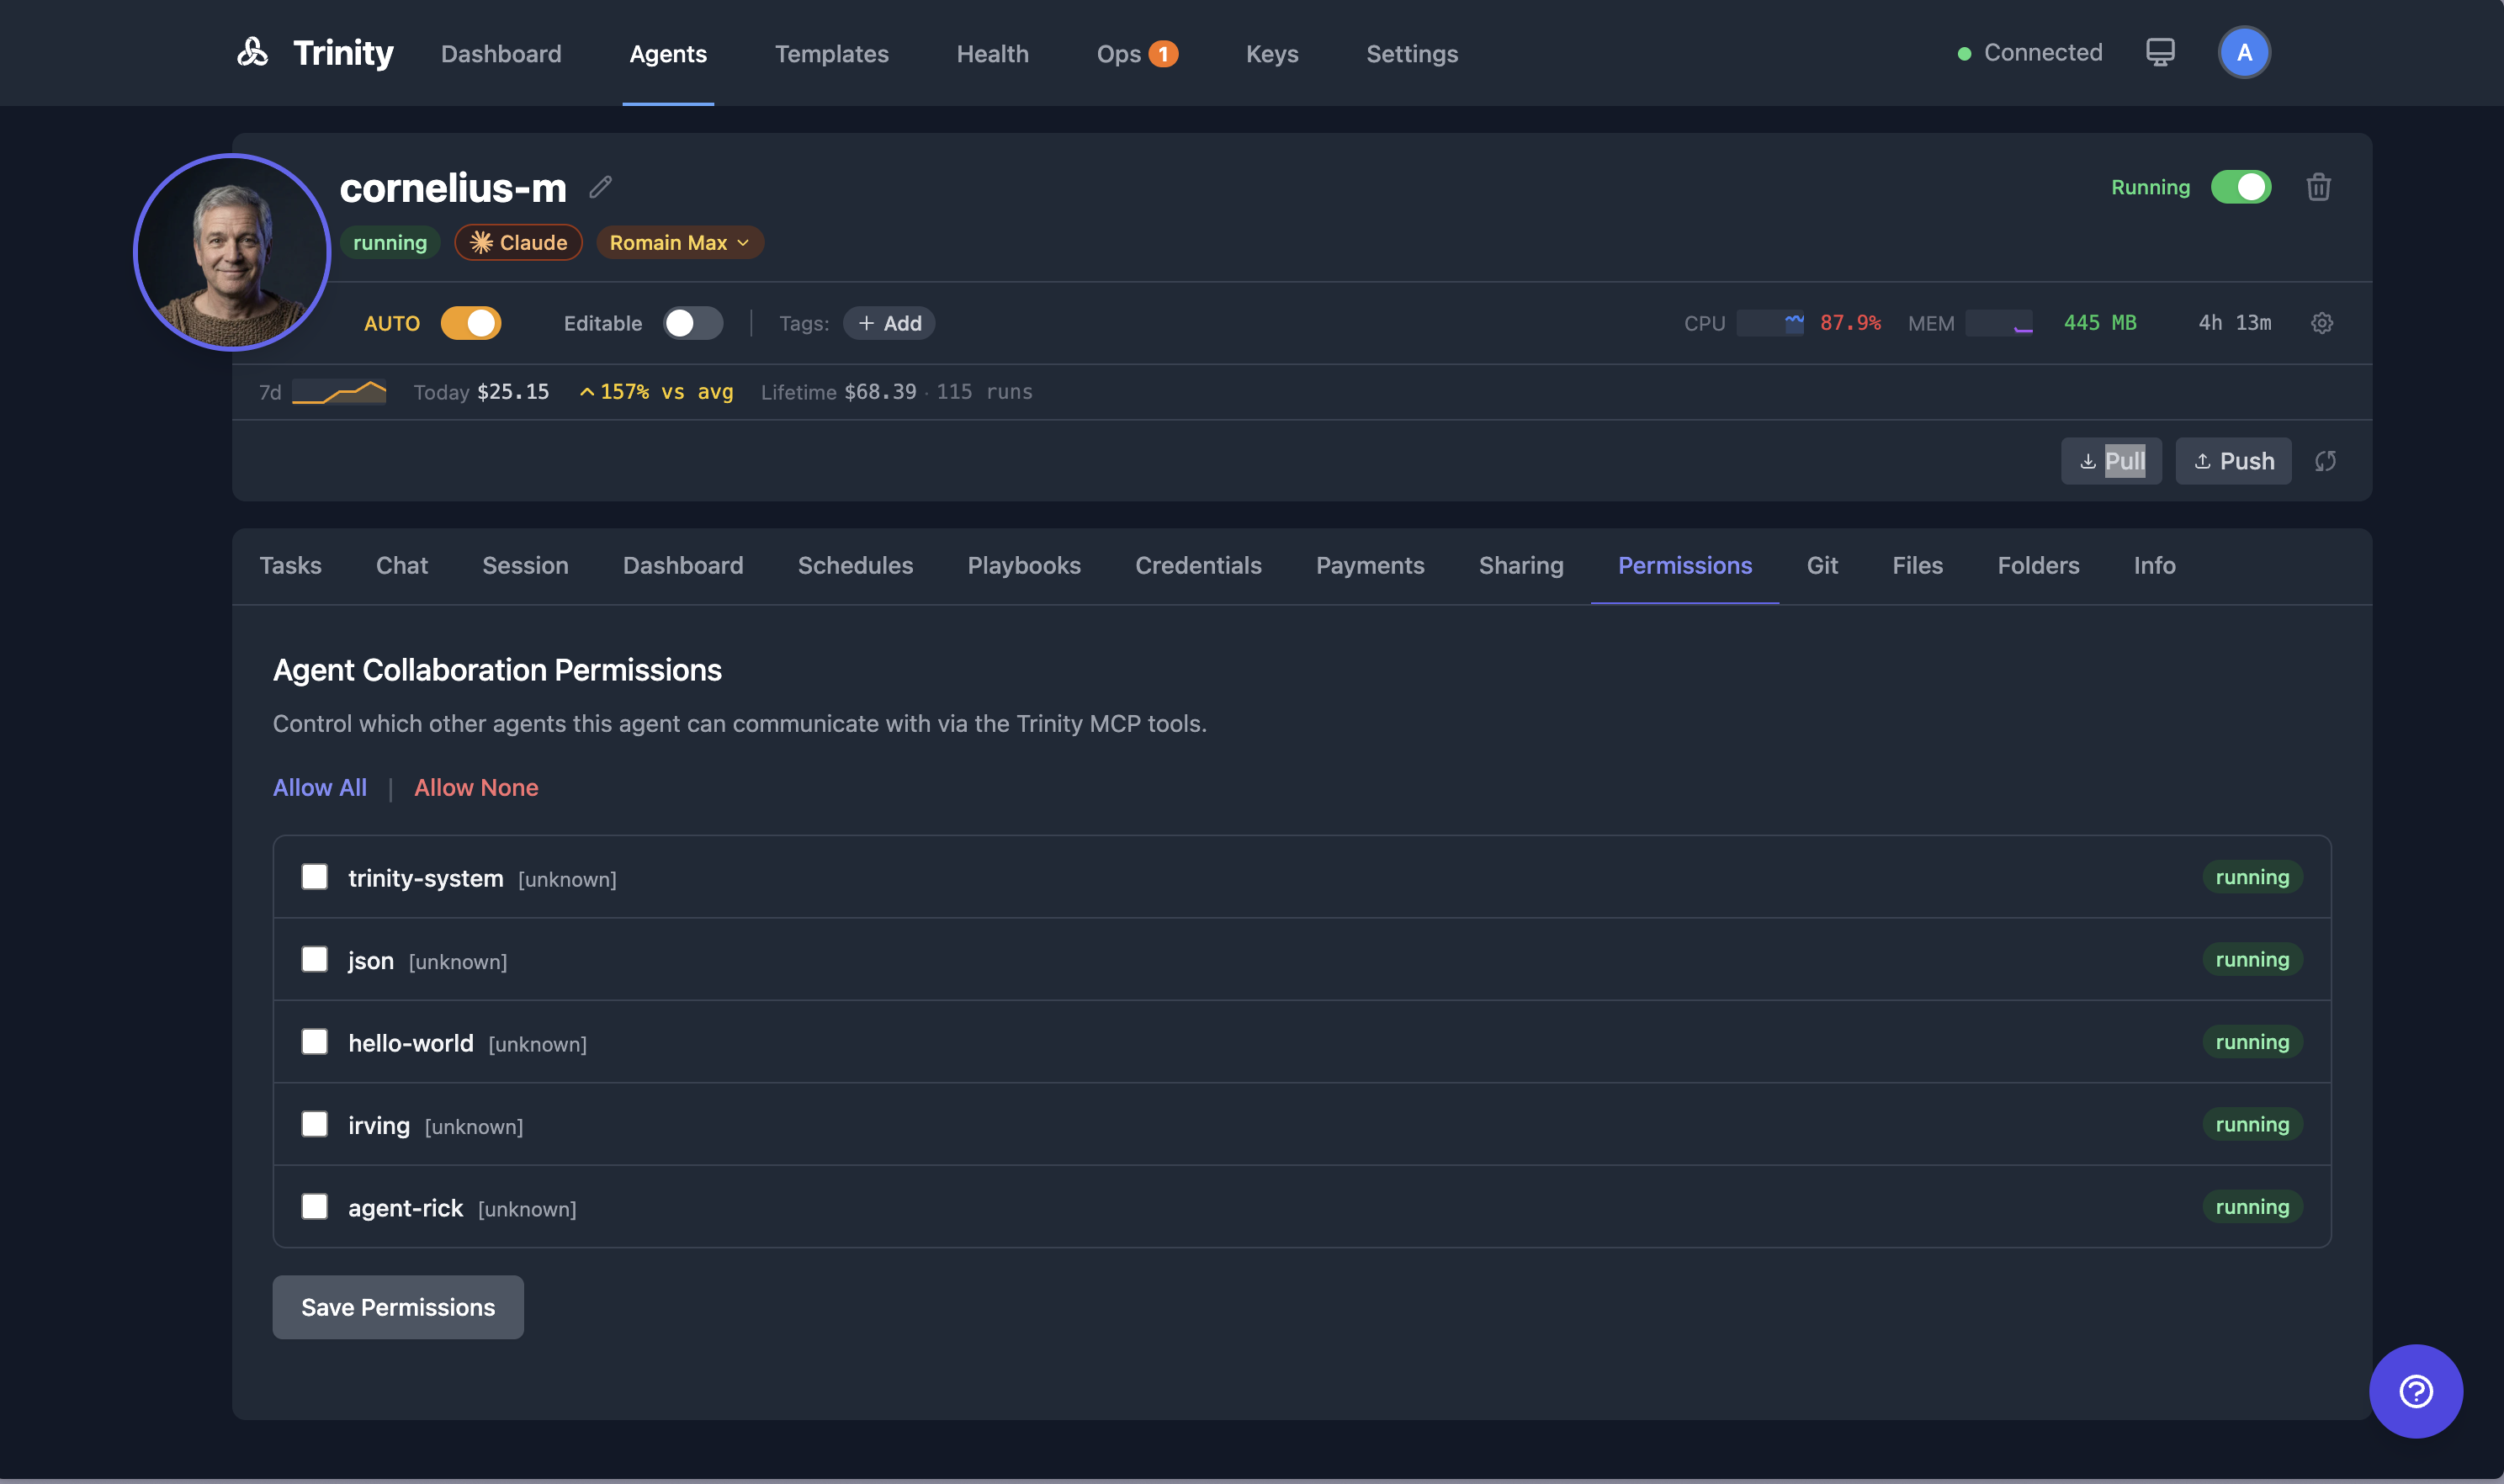Open the user avatar A menu
This screenshot has width=2504, height=1484.
[x=2244, y=52]
